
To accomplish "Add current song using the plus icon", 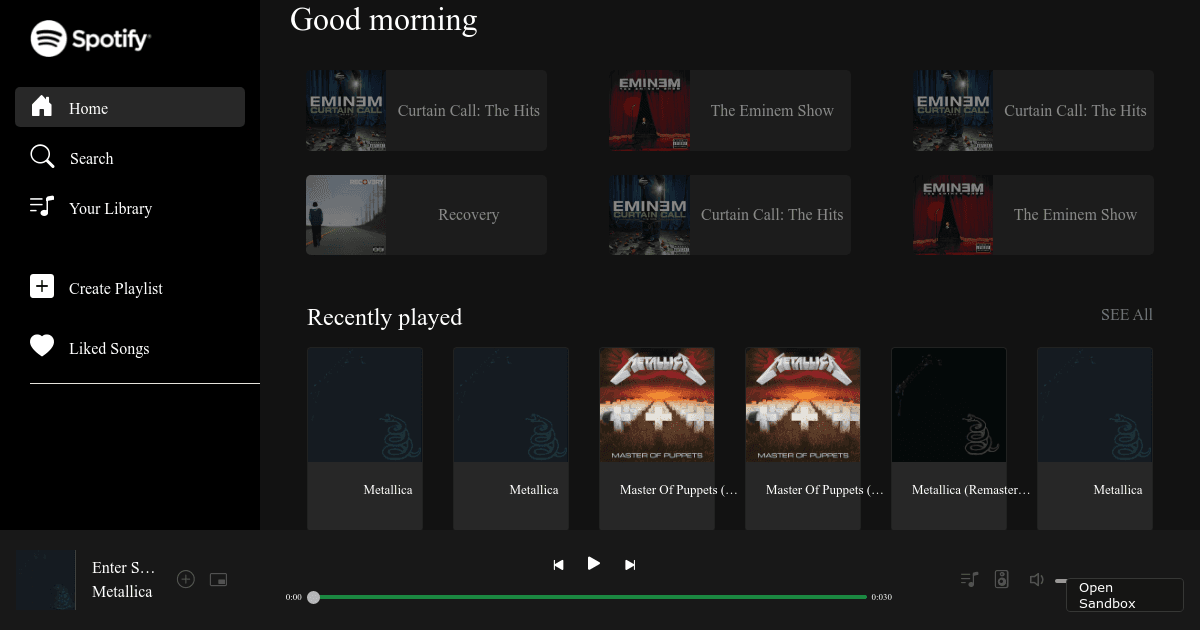I will pos(185,579).
